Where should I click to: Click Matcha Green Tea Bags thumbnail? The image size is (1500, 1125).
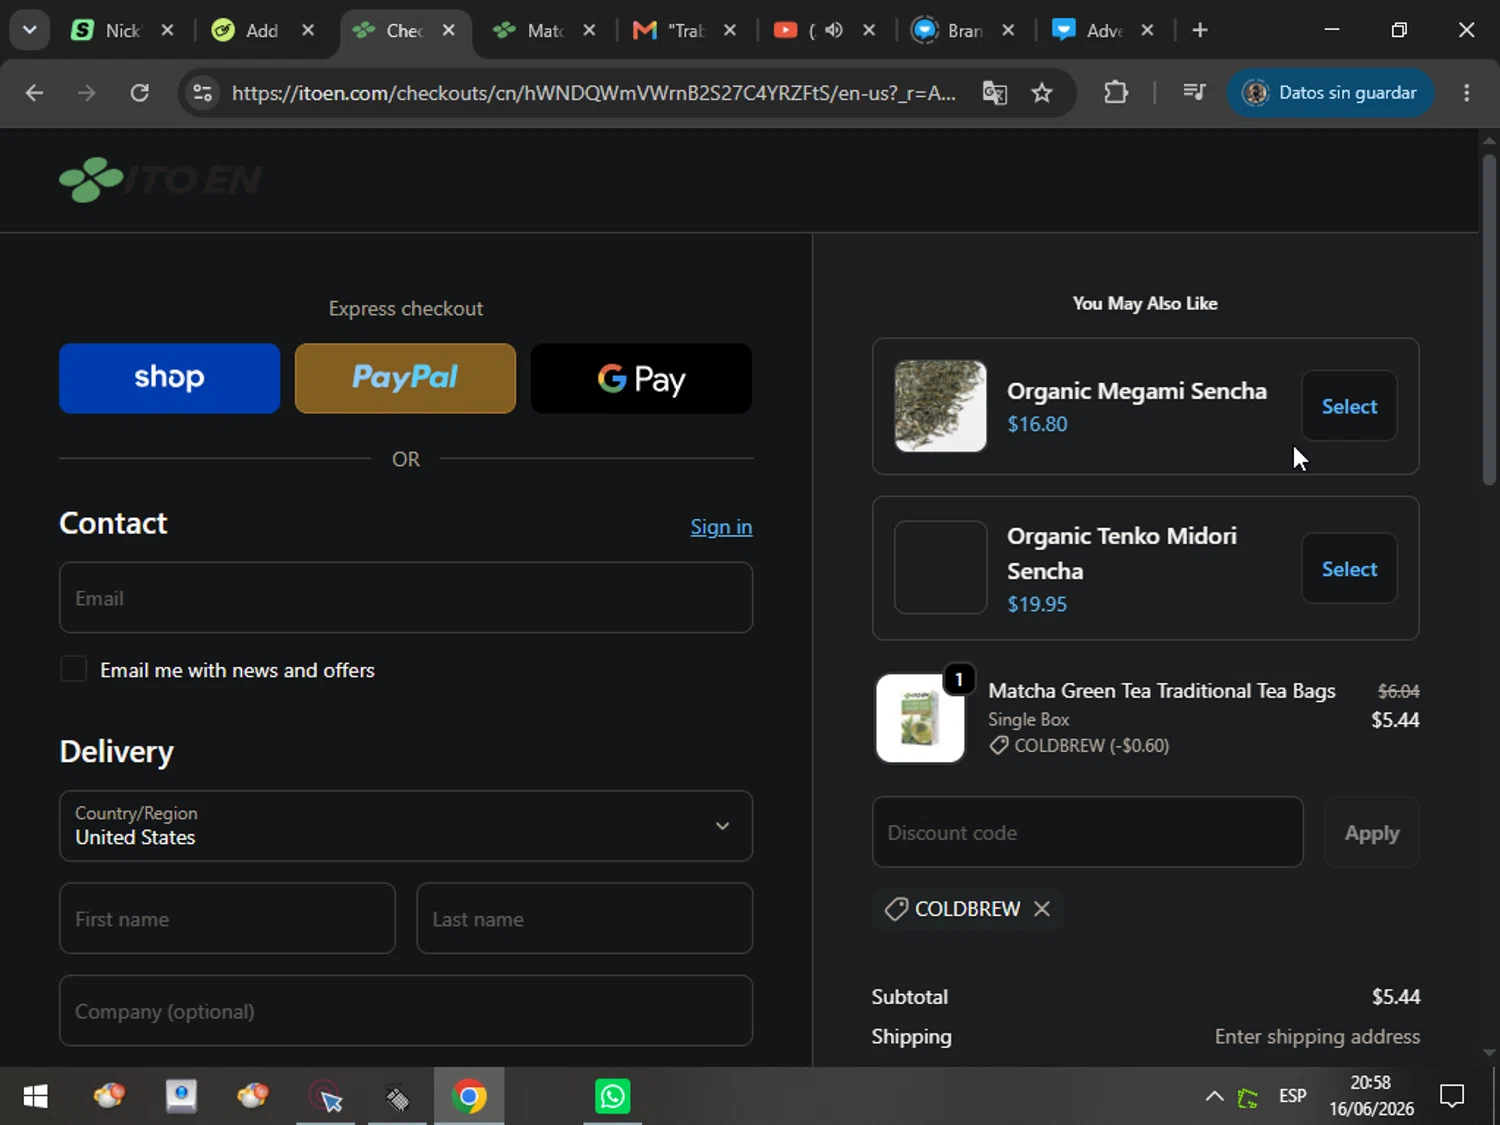(x=920, y=718)
